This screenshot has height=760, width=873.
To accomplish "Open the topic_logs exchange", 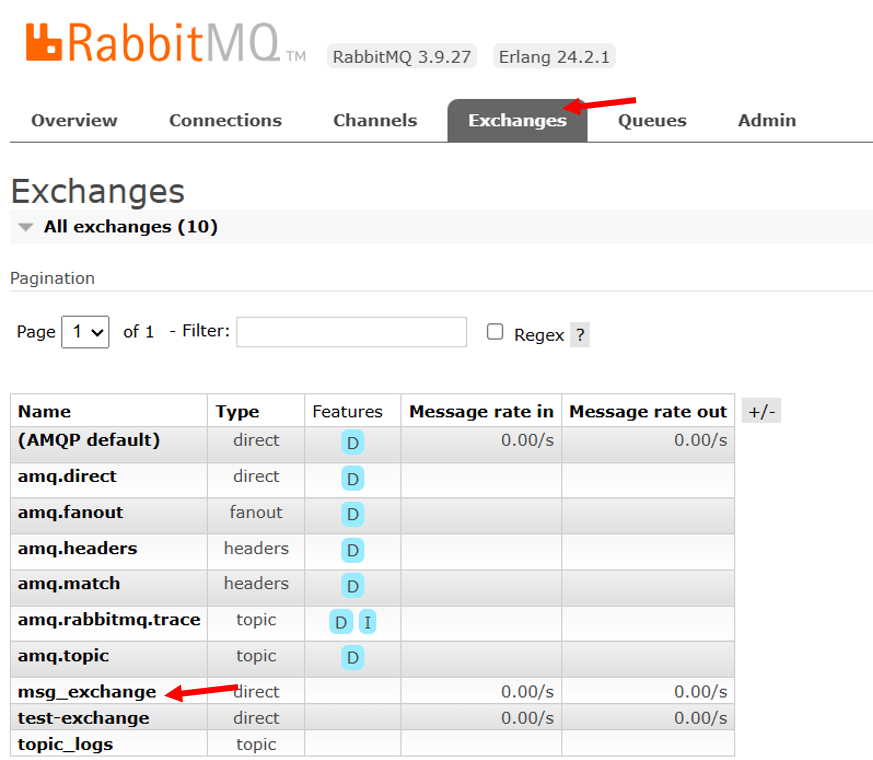I will [65, 744].
